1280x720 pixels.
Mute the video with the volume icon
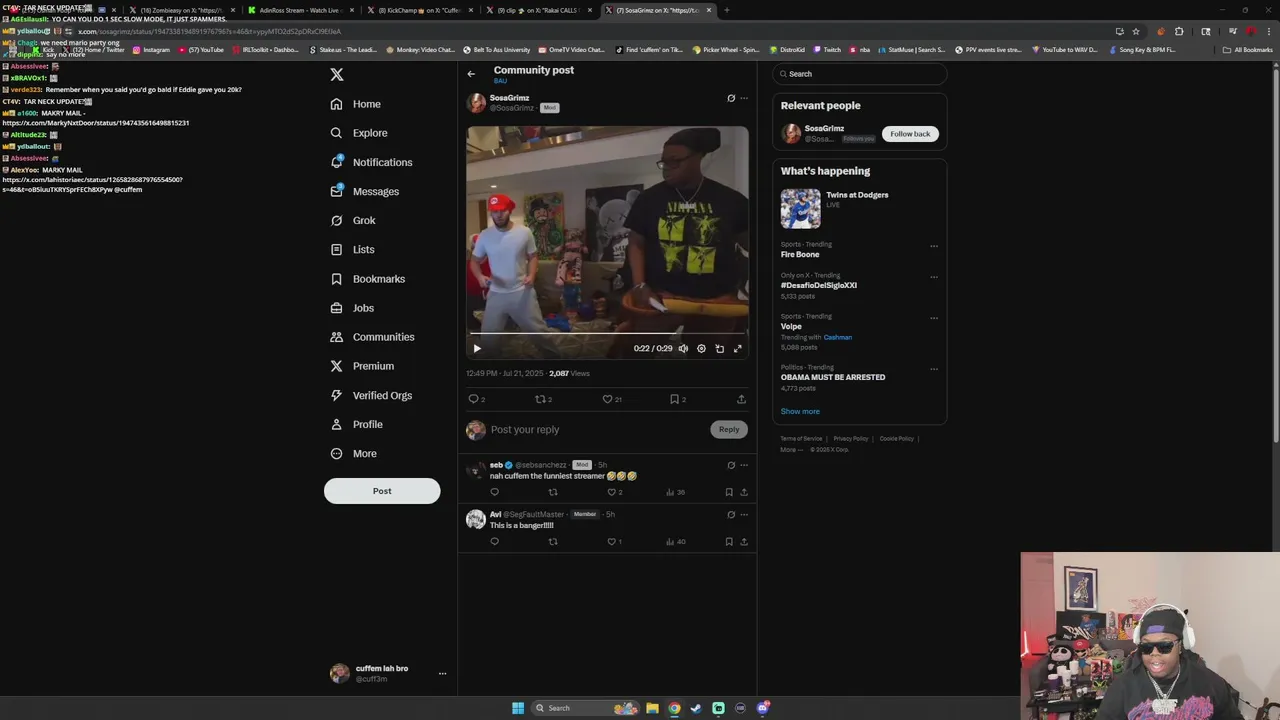click(683, 349)
